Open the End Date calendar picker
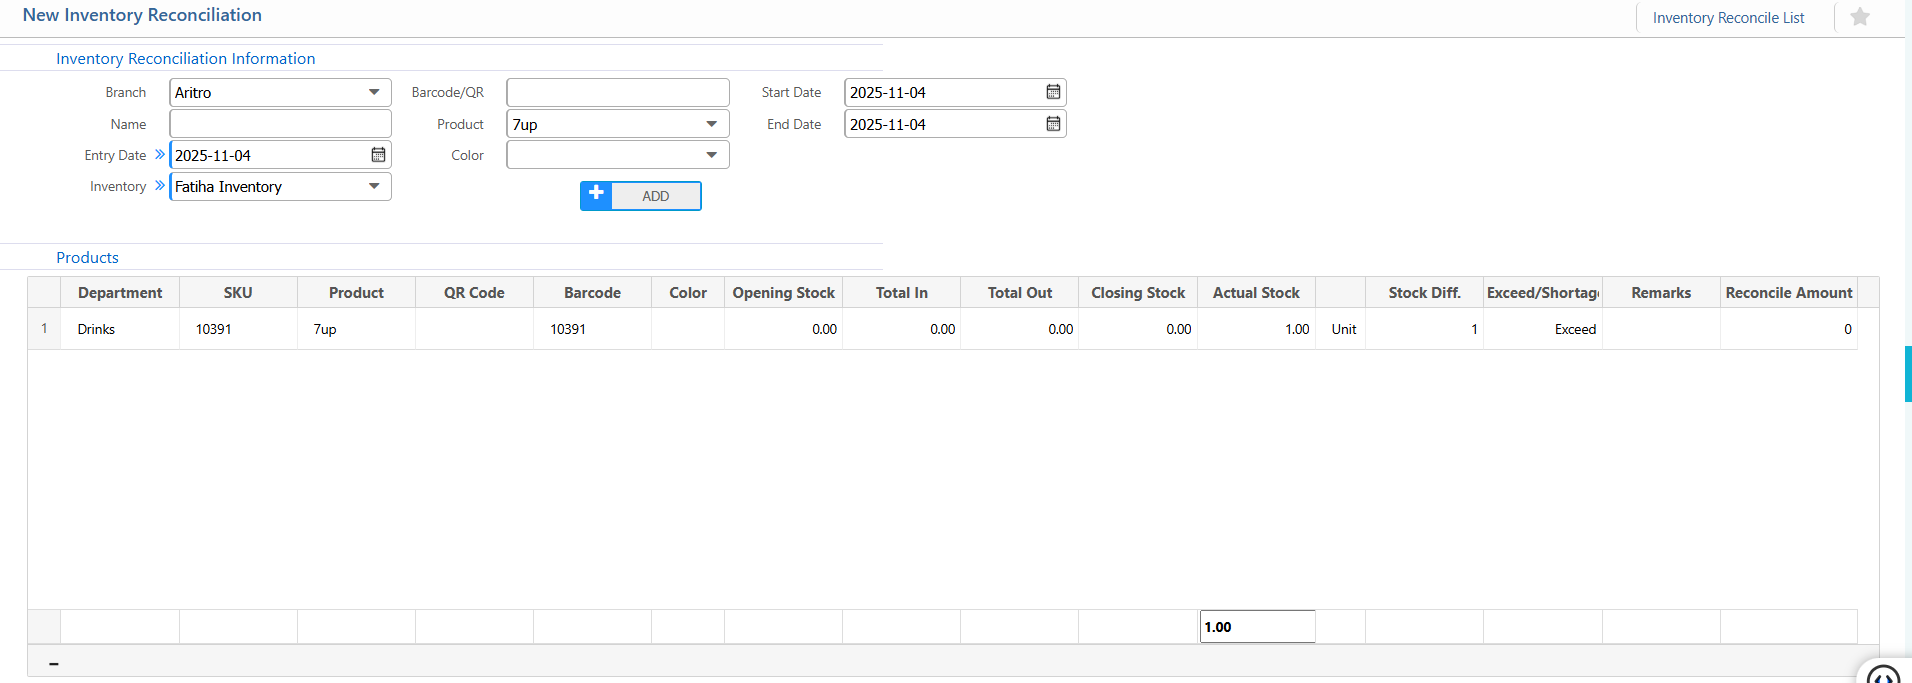Viewport: 1912px width, 683px height. [1053, 124]
